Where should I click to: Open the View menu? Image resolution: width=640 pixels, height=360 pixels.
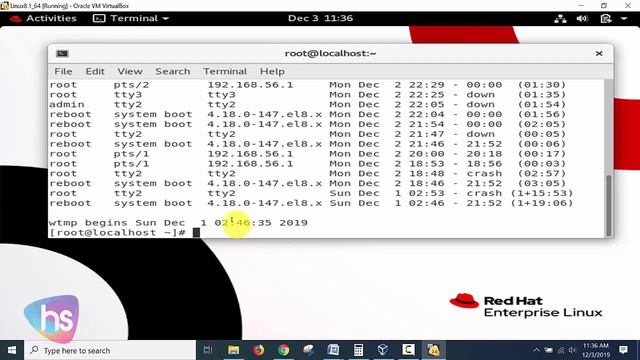point(130,71)
